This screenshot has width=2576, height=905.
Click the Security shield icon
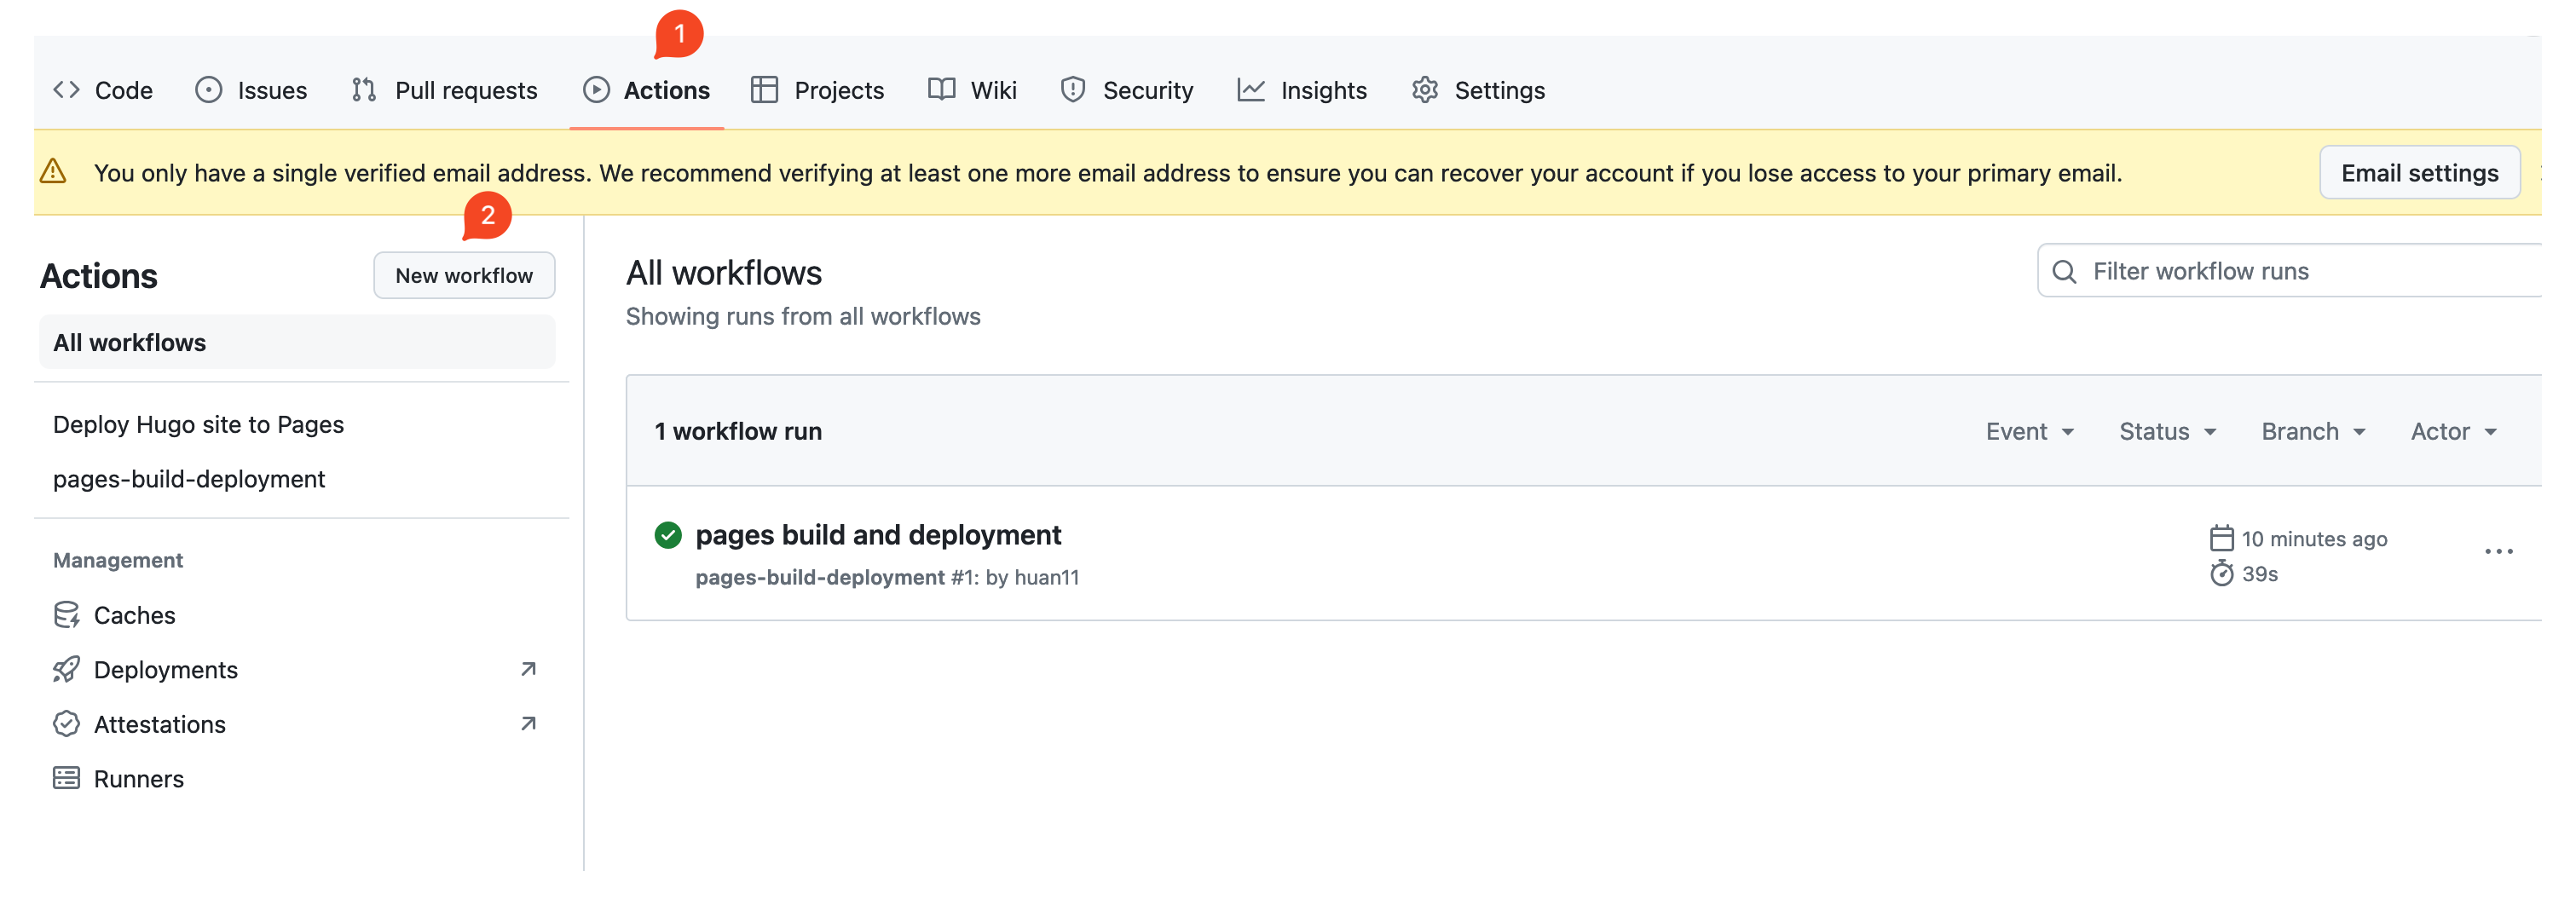tap(1073, 90)
